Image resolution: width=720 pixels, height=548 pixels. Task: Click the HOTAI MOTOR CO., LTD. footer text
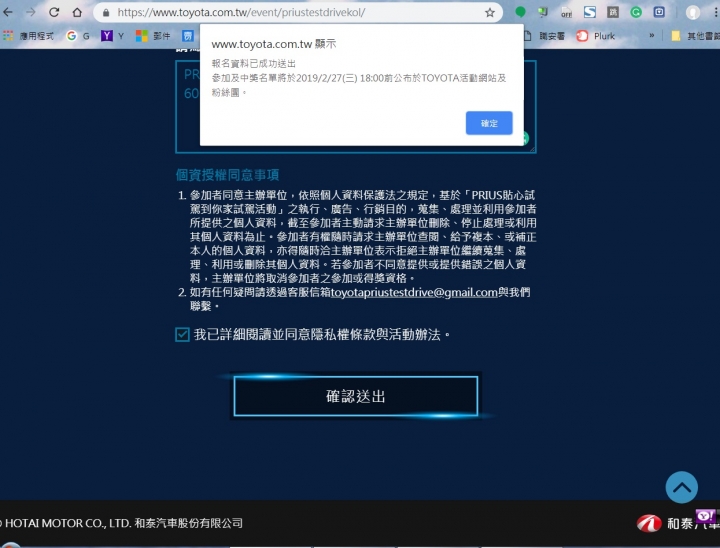pos(121,523)
